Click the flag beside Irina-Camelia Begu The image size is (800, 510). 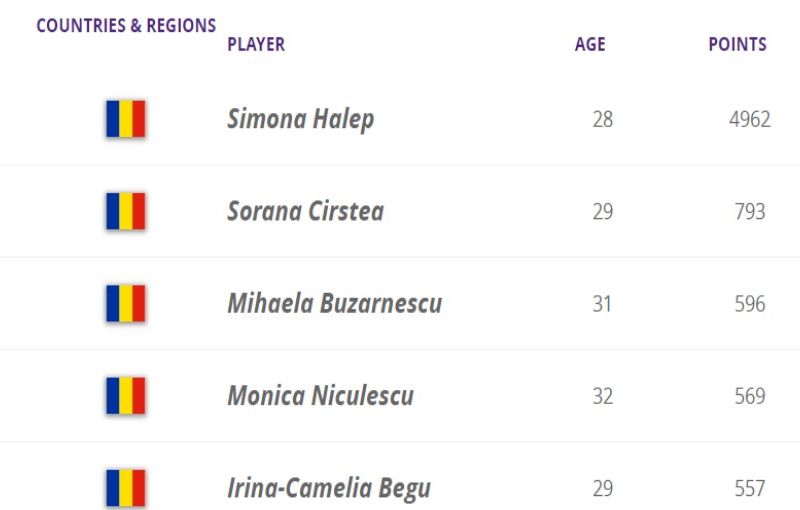[x=126, y=487]
